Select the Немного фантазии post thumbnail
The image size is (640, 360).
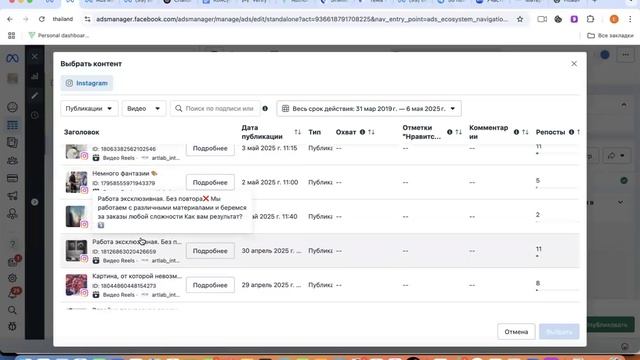[x=76, y=182]
